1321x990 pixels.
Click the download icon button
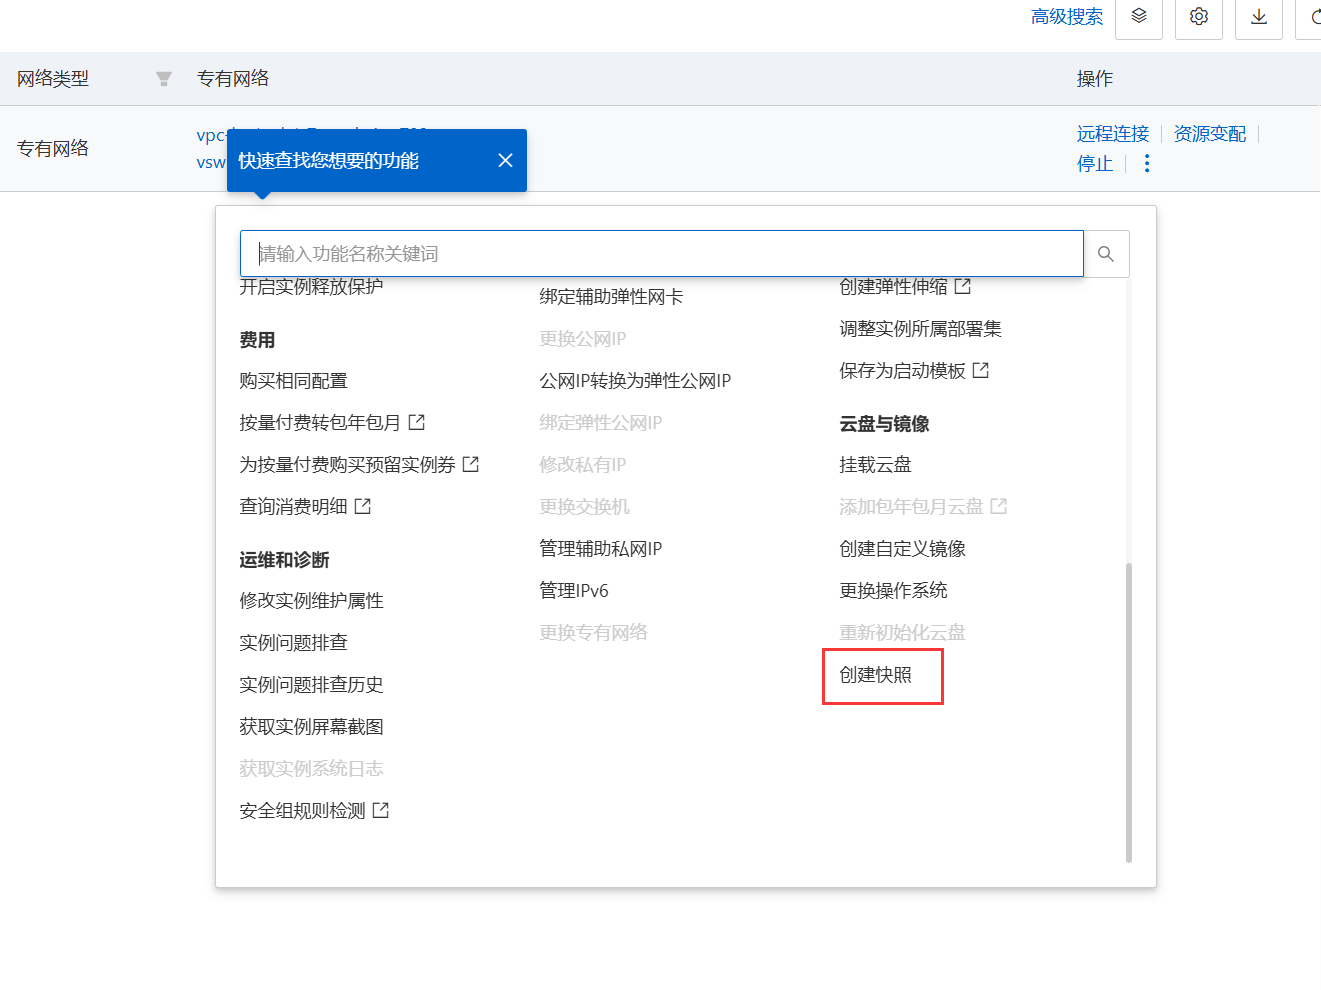[1259, 17]
